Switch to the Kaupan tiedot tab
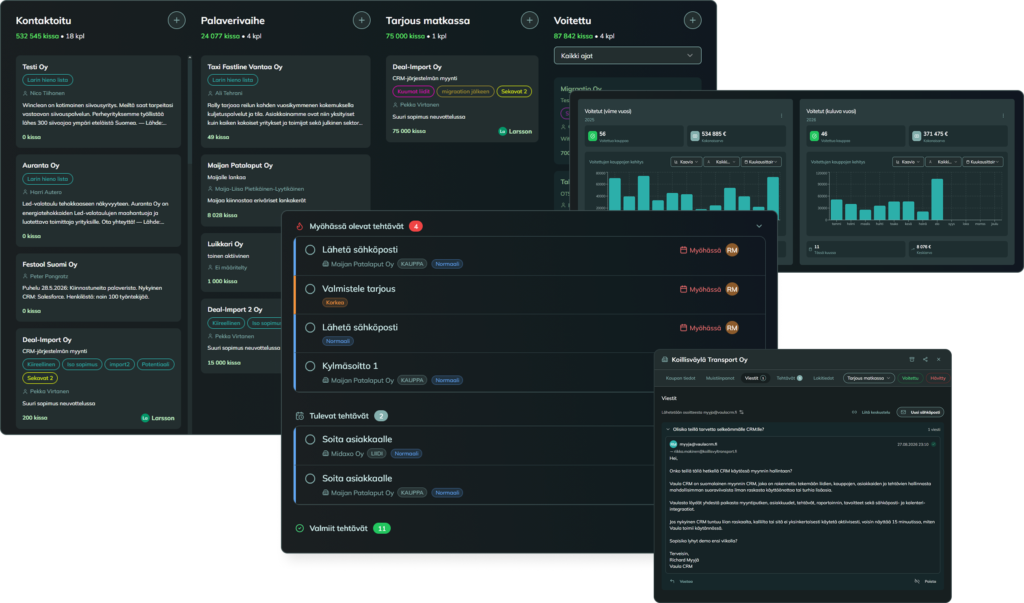The width and height of the screenshot is (1024, 603). [x=680, y=378]
